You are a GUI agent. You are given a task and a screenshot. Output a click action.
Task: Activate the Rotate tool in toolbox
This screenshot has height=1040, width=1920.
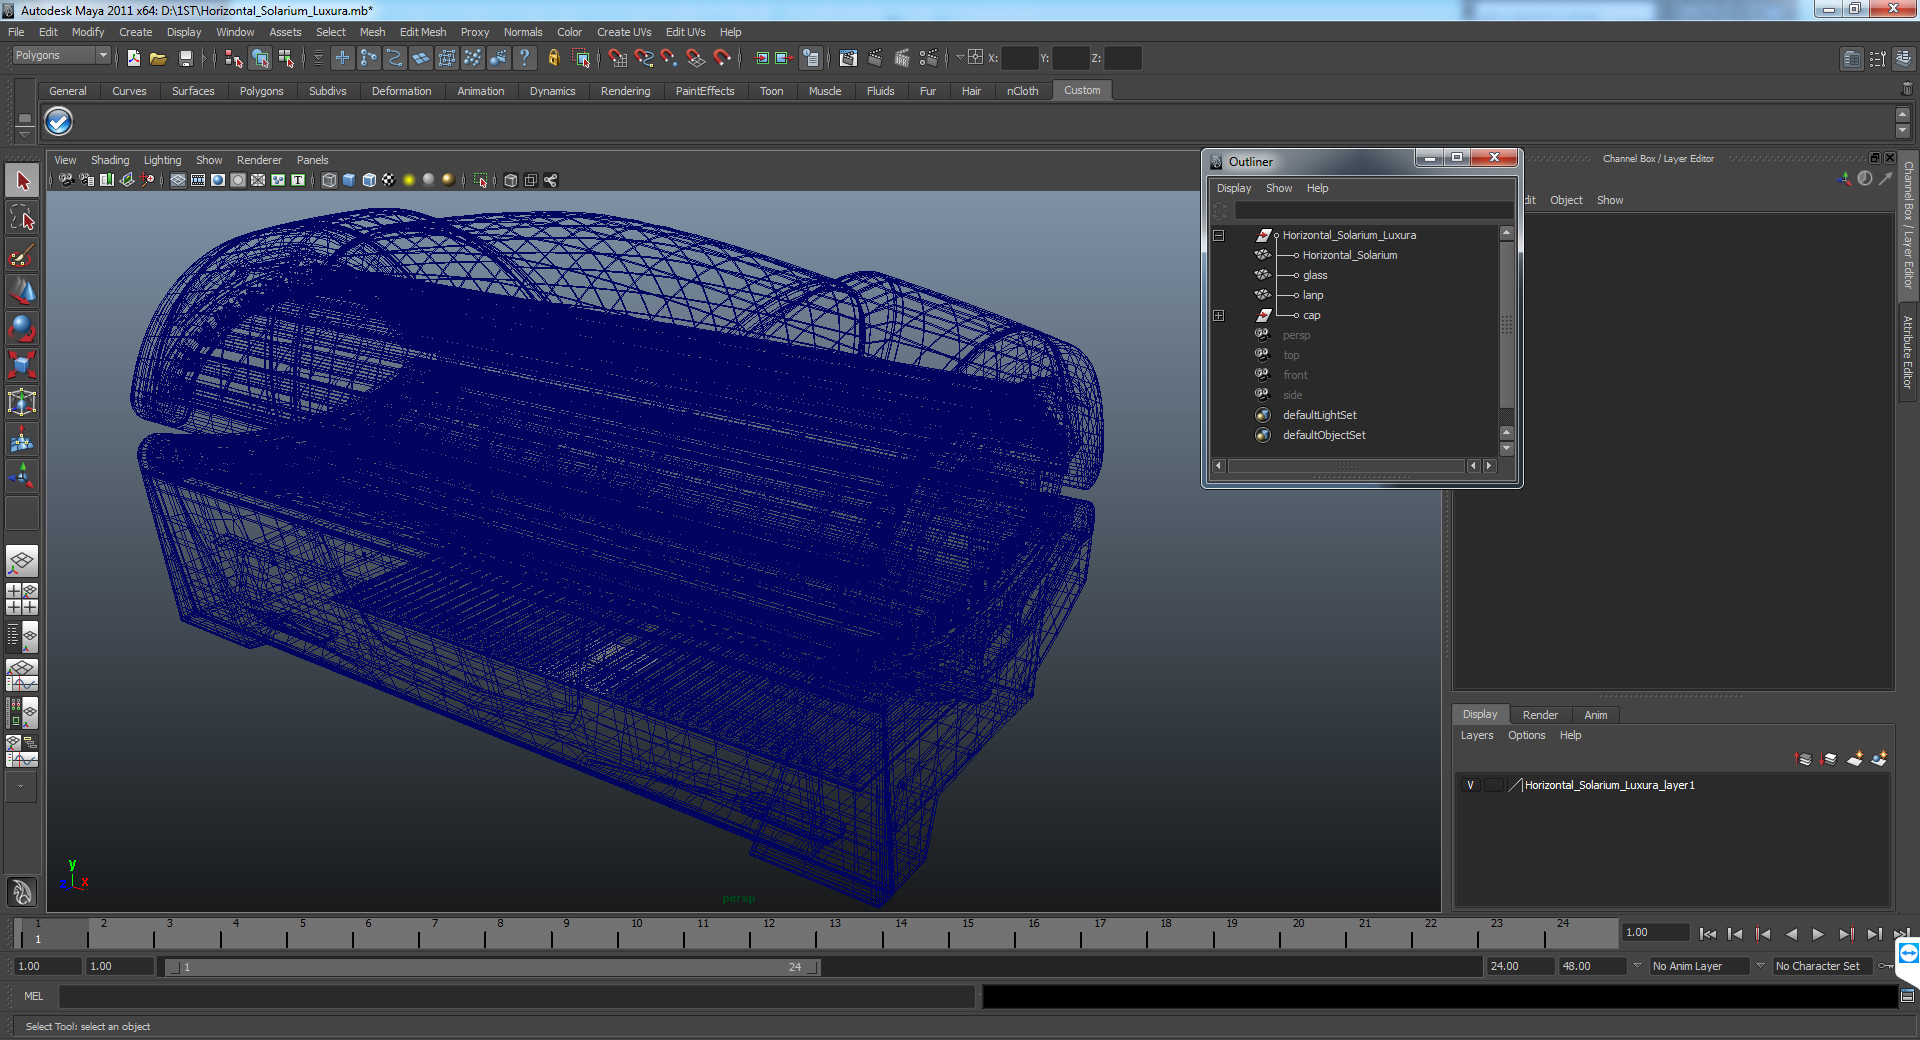pos(22,328)
